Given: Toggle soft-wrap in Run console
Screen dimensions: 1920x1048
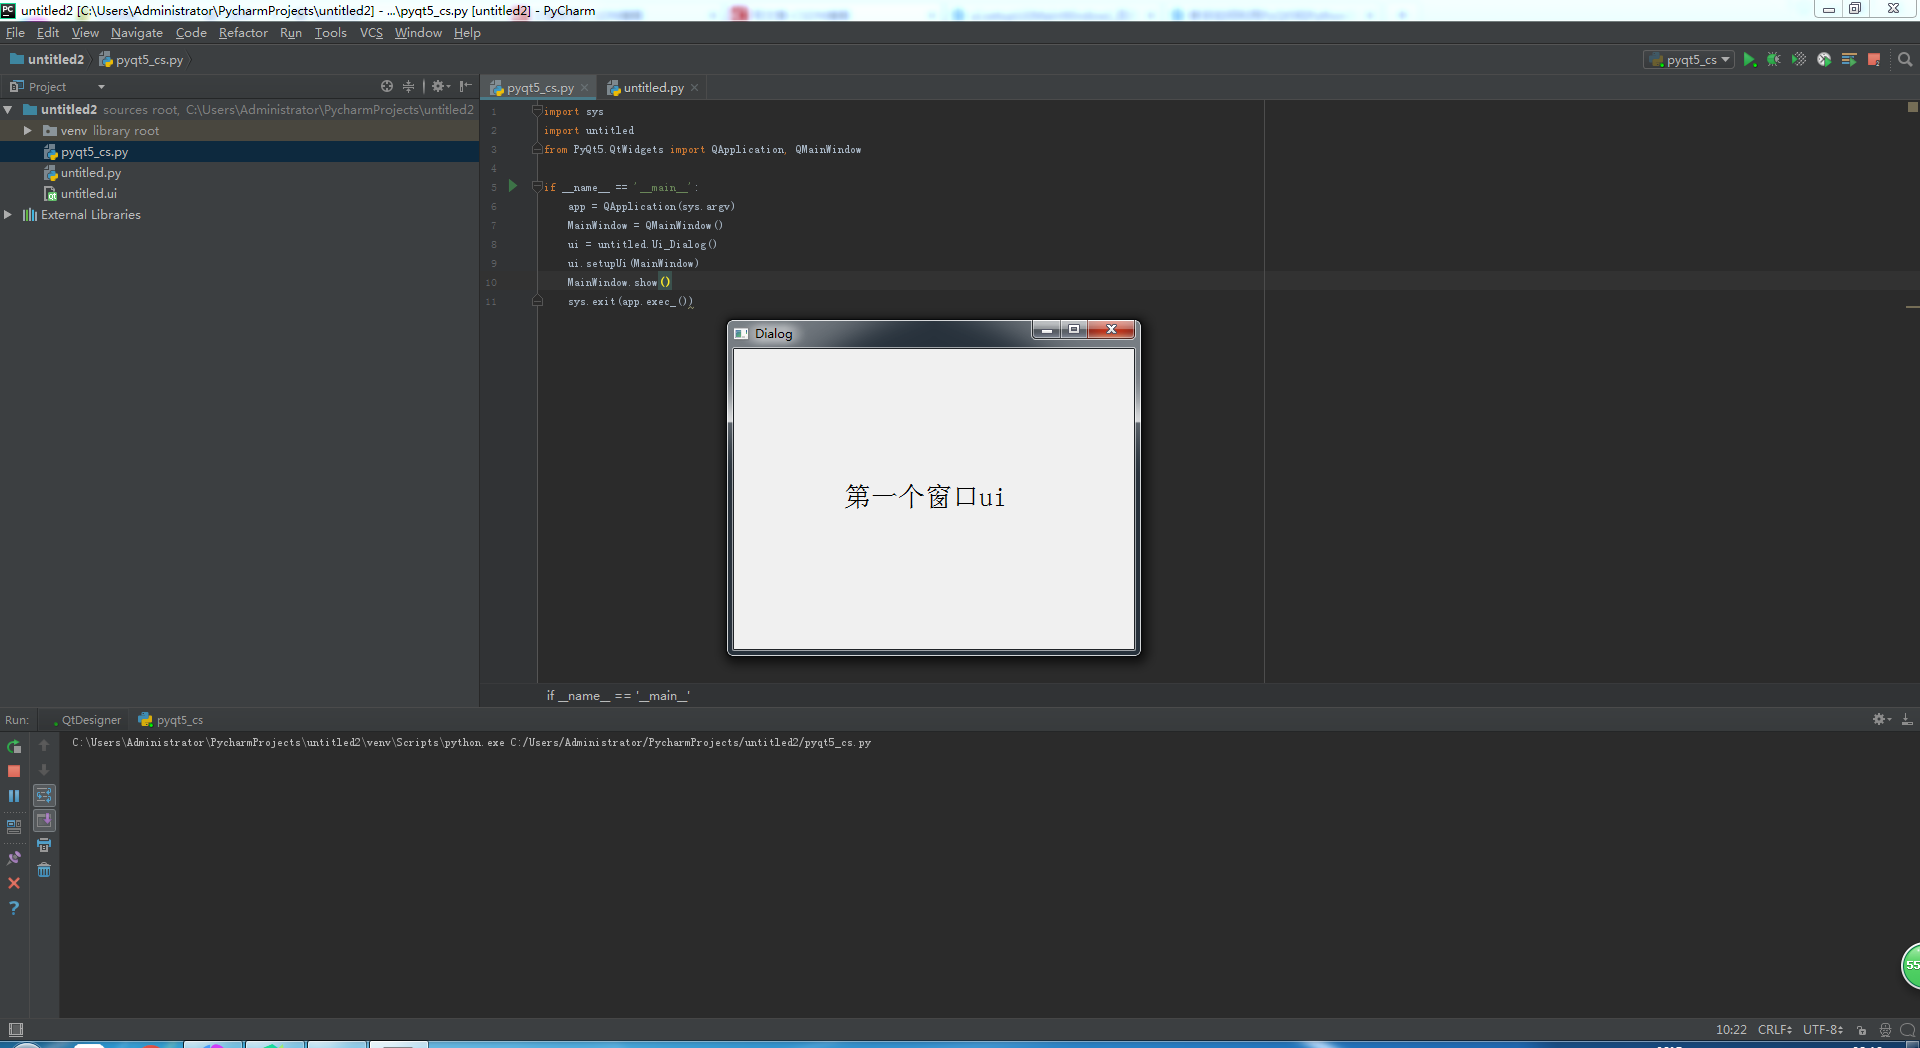Looking at the screenshot, I should coord(44,796).
